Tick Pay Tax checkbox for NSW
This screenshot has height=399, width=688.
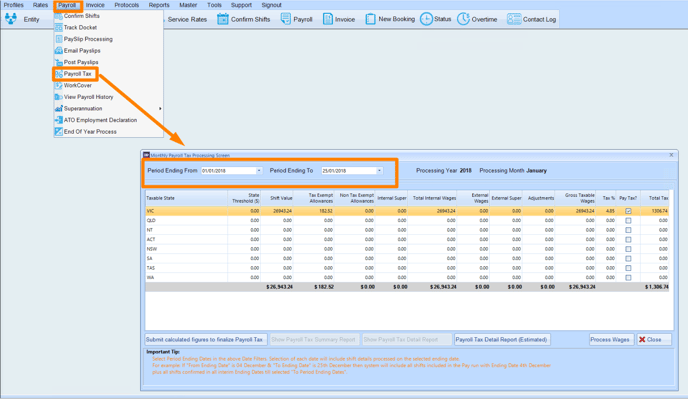(628, 249)
